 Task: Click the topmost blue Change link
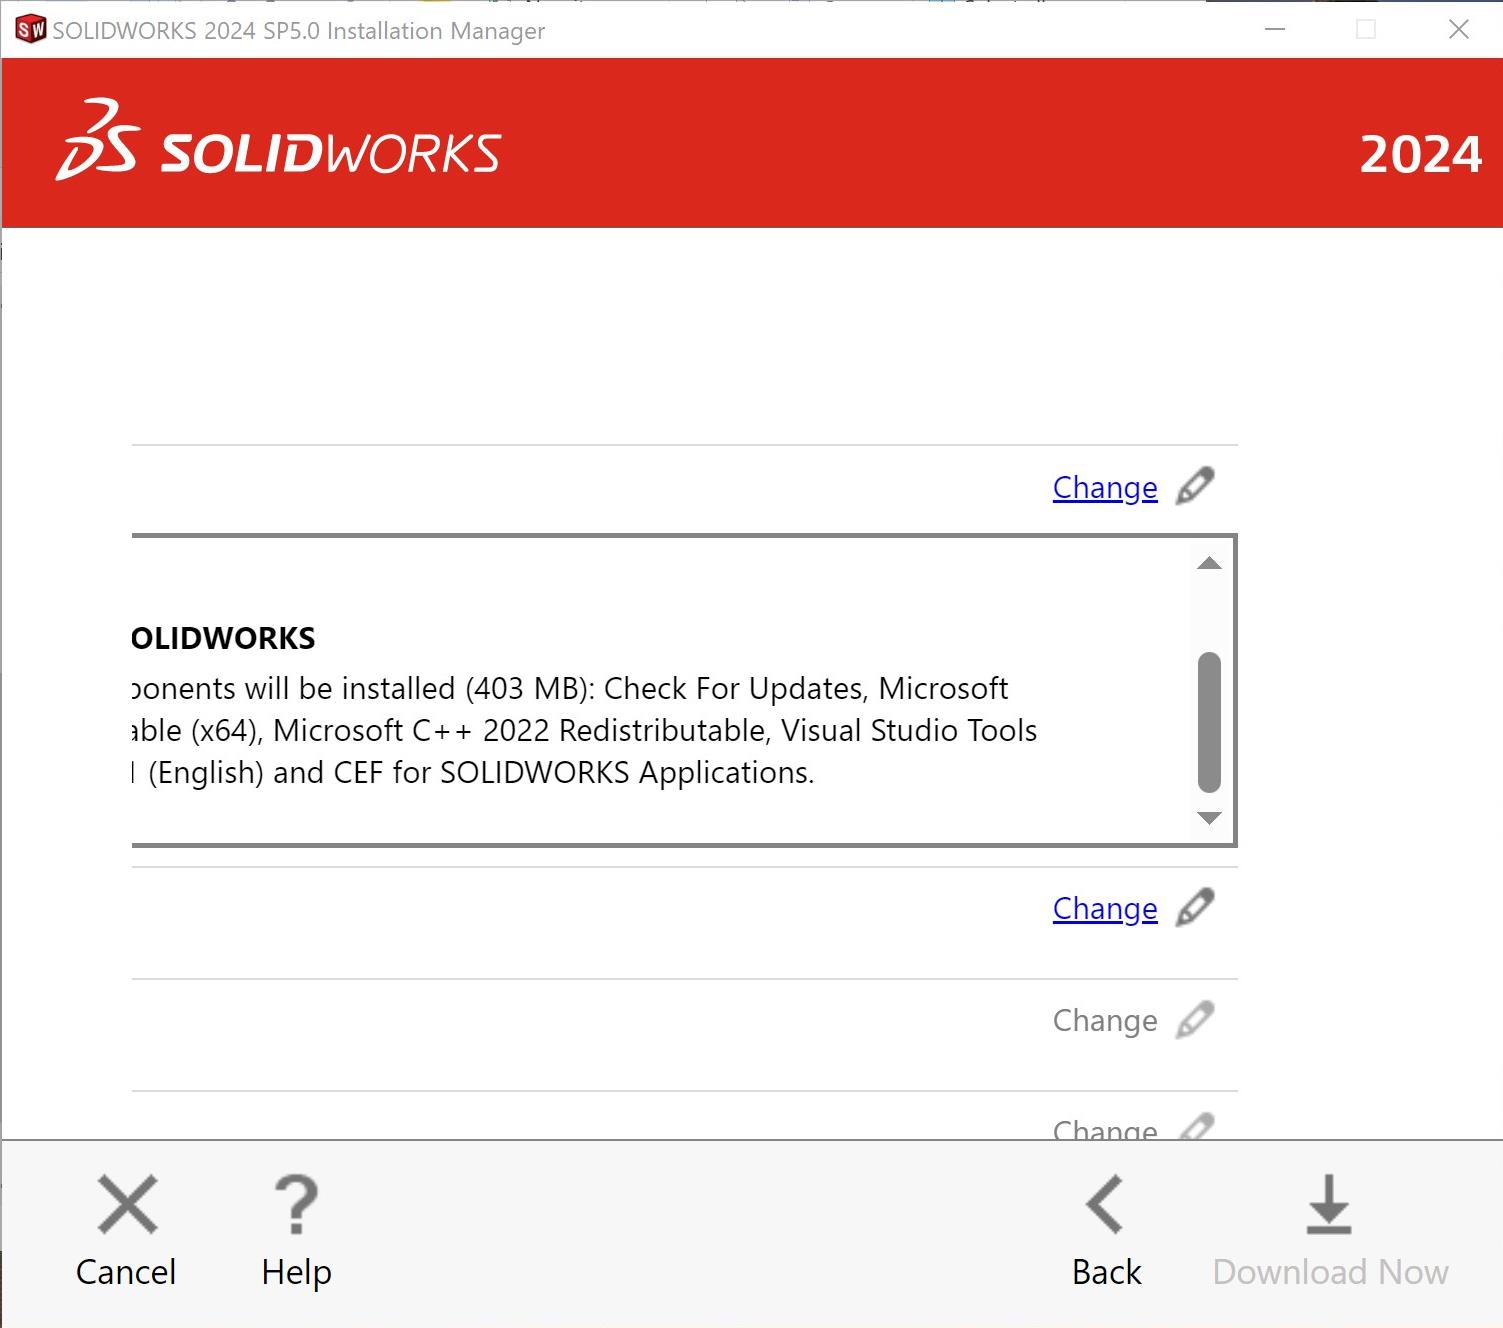pos(1105,487)
